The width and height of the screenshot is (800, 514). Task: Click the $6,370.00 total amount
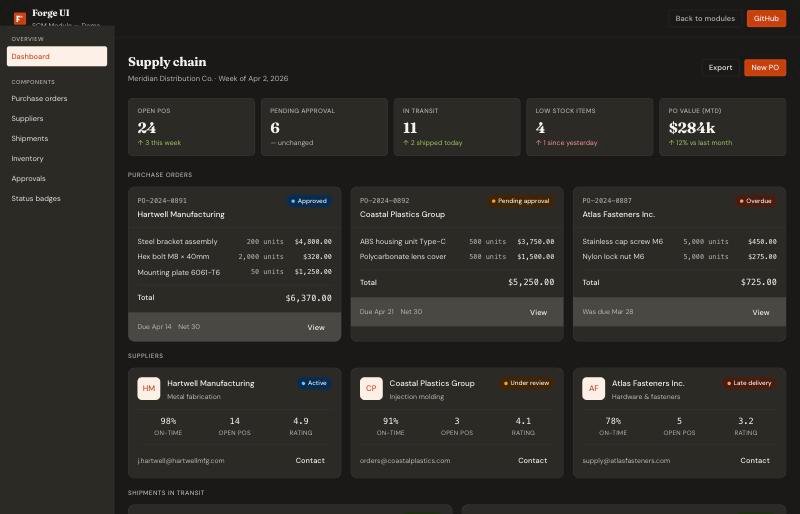(308, 298)
